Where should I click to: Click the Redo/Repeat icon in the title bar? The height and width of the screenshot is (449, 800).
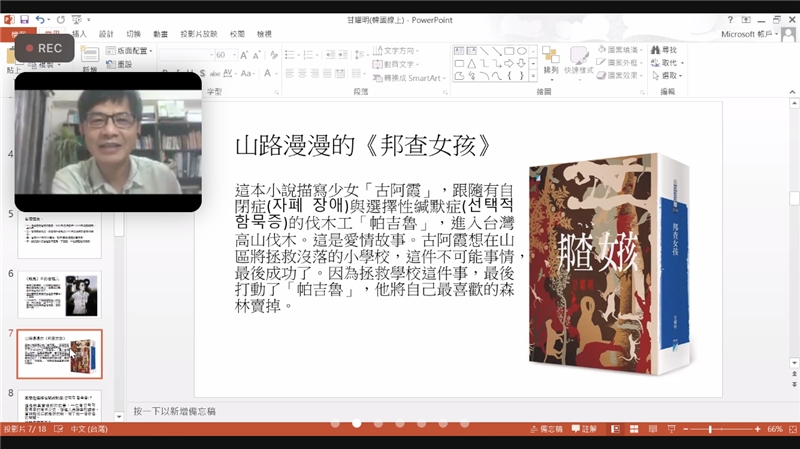[x=61, y=19]
